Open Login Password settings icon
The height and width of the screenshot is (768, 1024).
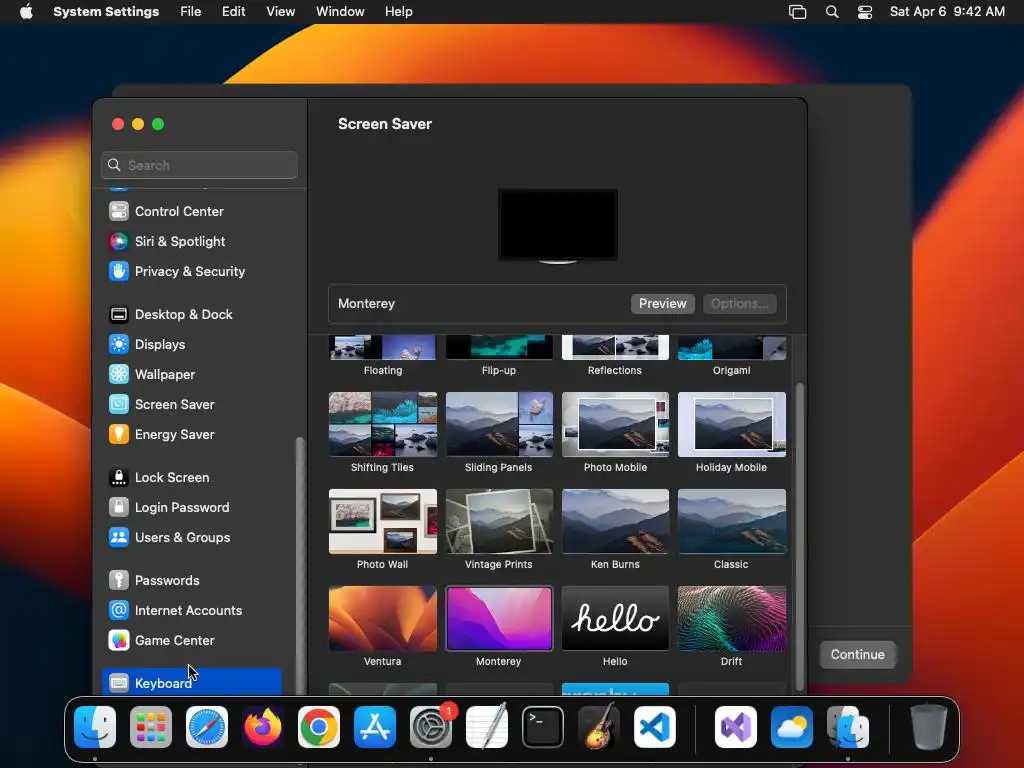click(119, 508)
